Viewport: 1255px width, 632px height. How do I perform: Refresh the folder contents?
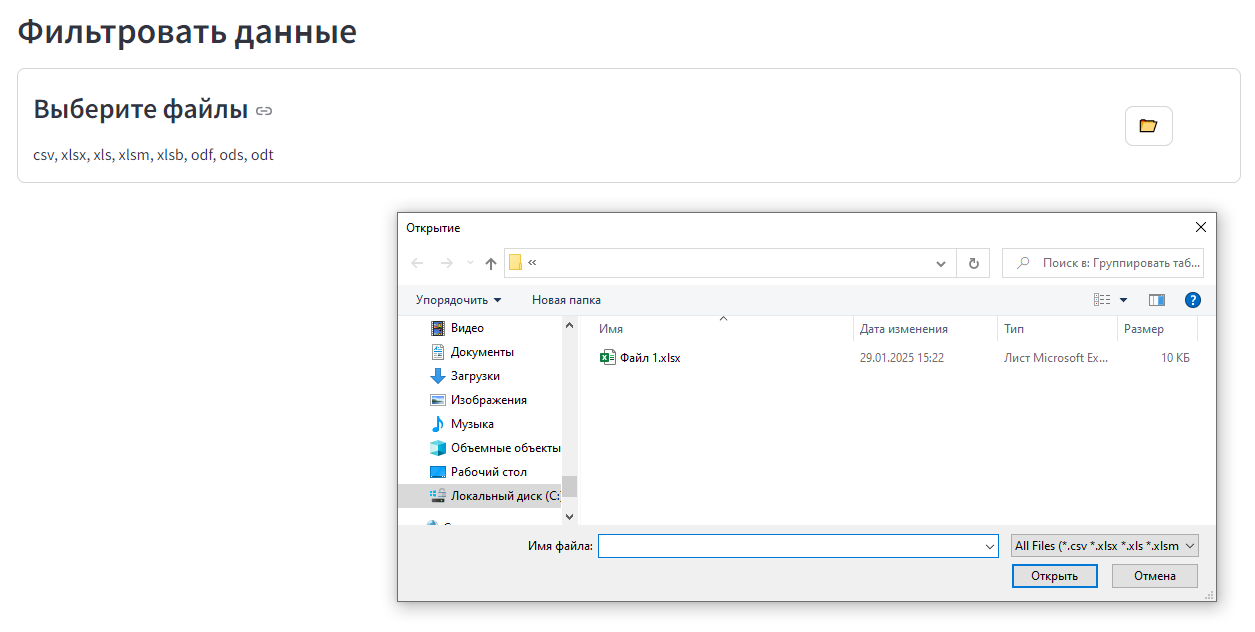[973, 263]
